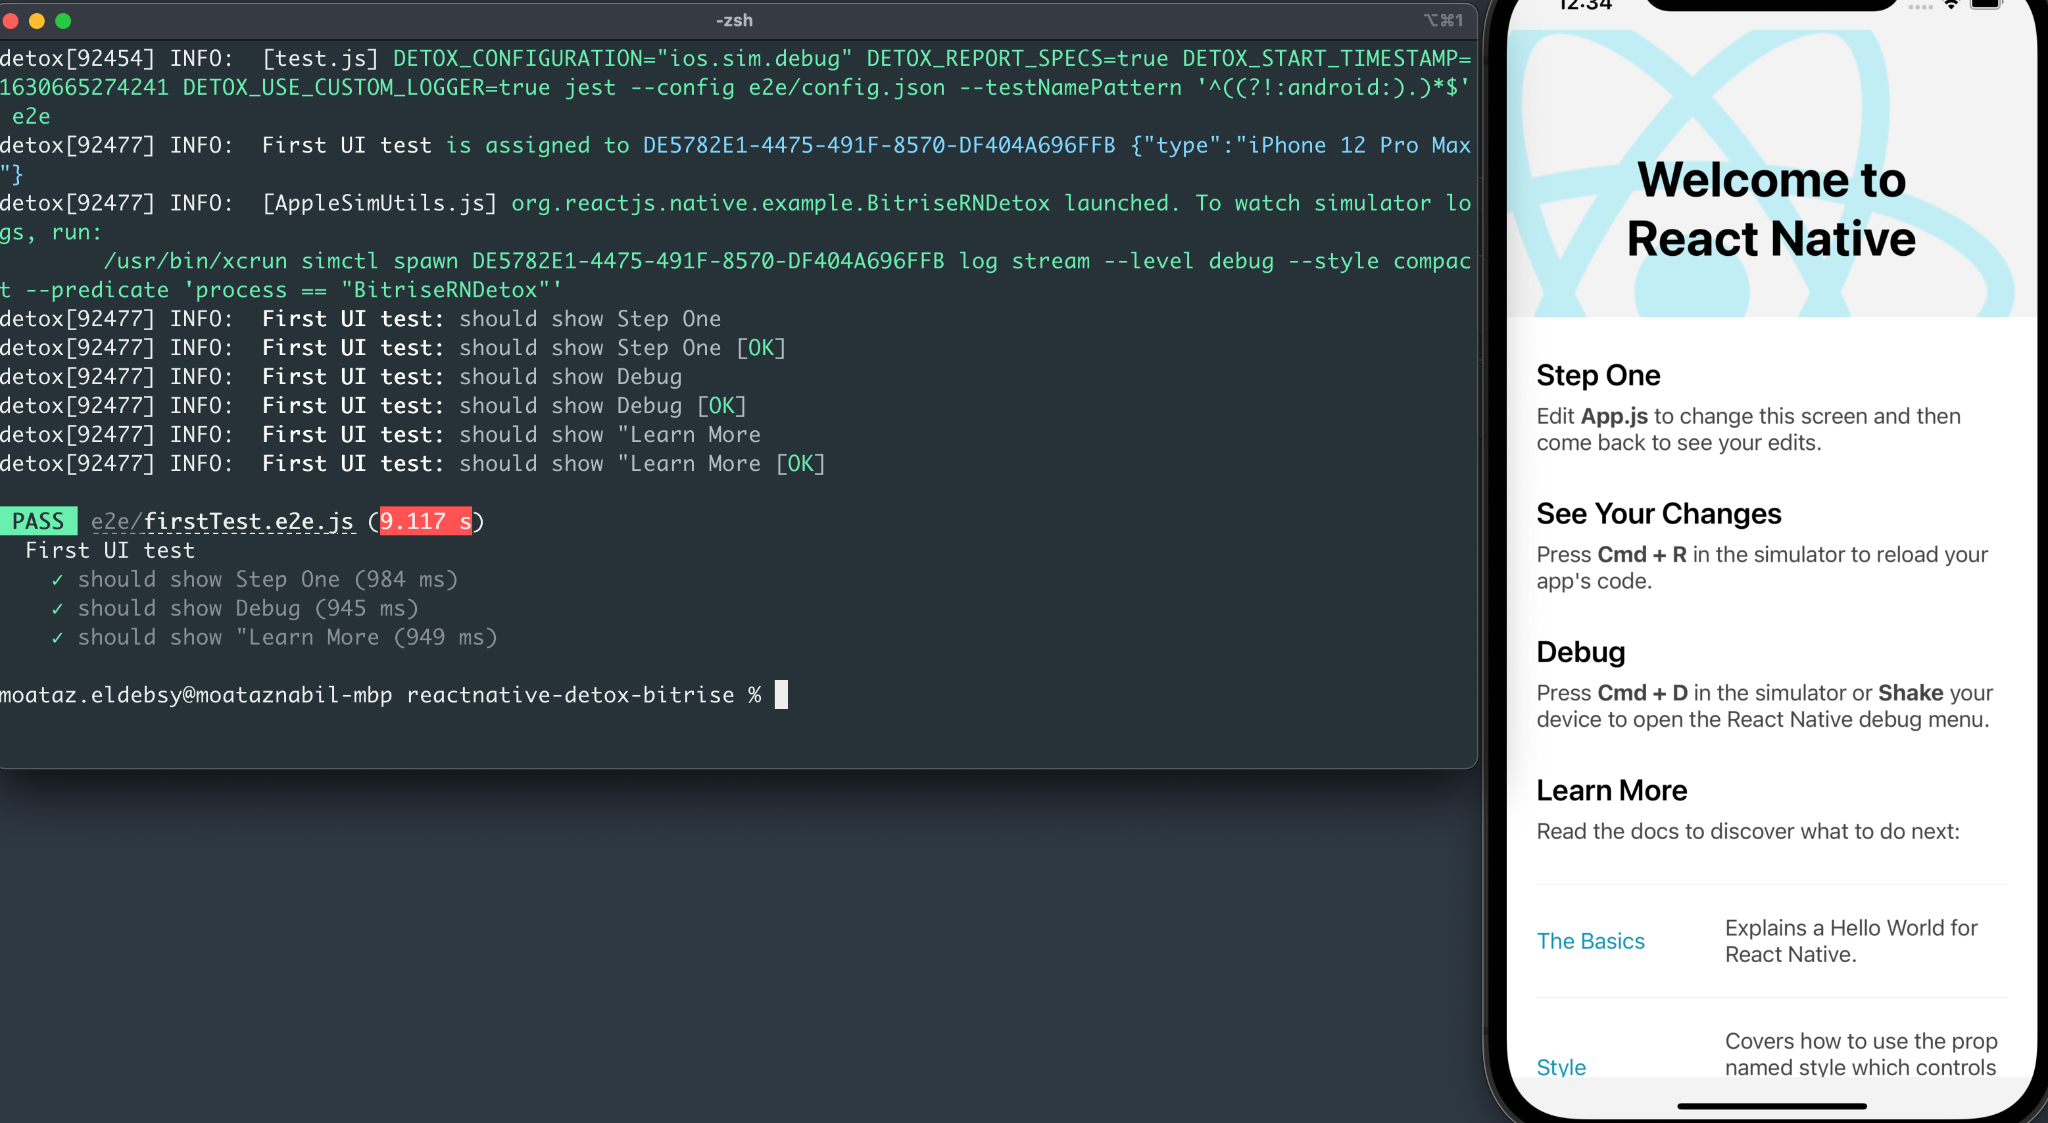Image resolution: width=2048 pixels, height=1123 pixels.
Task: Tap the Learn More heading
Action: click(x=1611, y=790)
